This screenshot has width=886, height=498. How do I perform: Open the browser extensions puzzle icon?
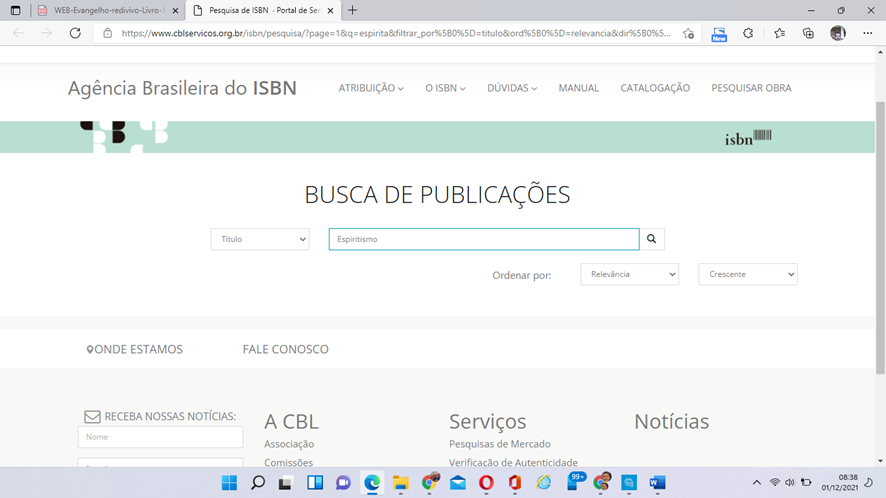click(x=748, y=33)
